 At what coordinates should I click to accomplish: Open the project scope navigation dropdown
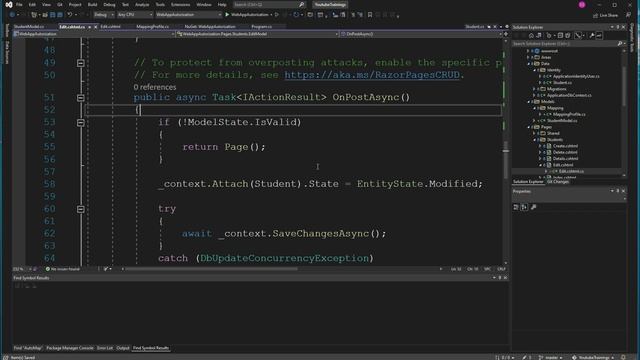click(x=93, y=34)
